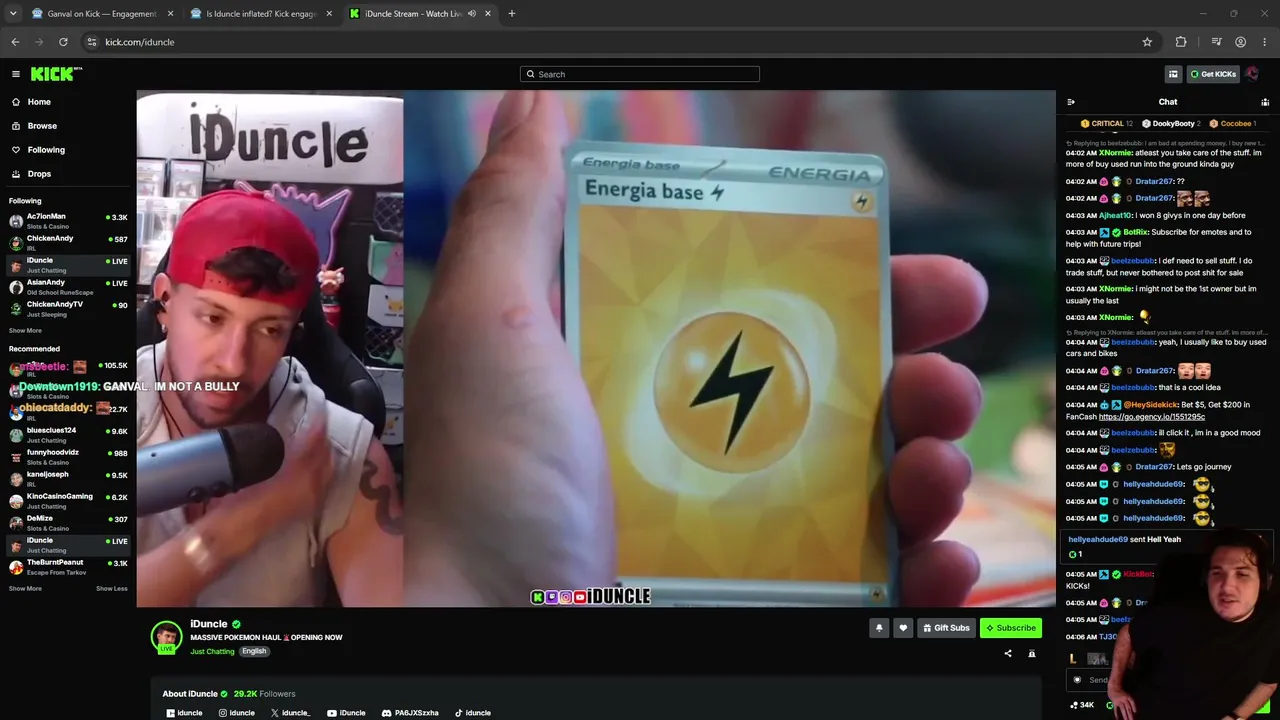This screenshot has width=1280, height=720.
Task: Open bluesclues124 recommended channel
Action: (68, 435)
